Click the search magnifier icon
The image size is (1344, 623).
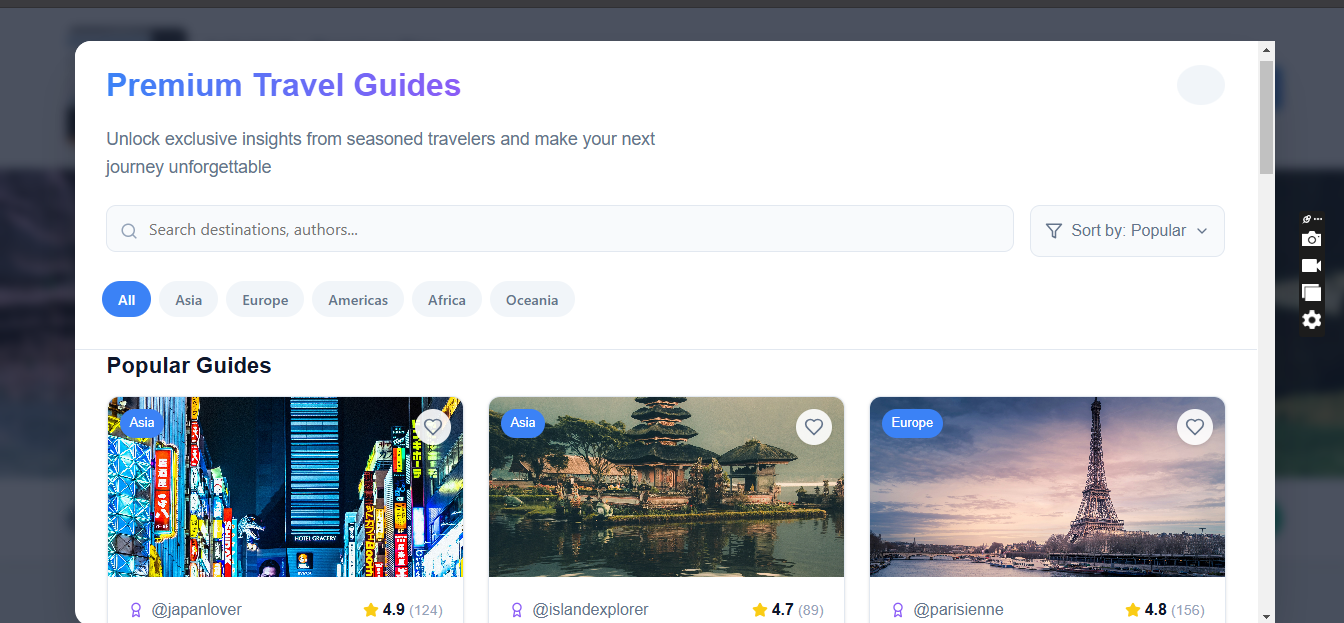point(129,231)
